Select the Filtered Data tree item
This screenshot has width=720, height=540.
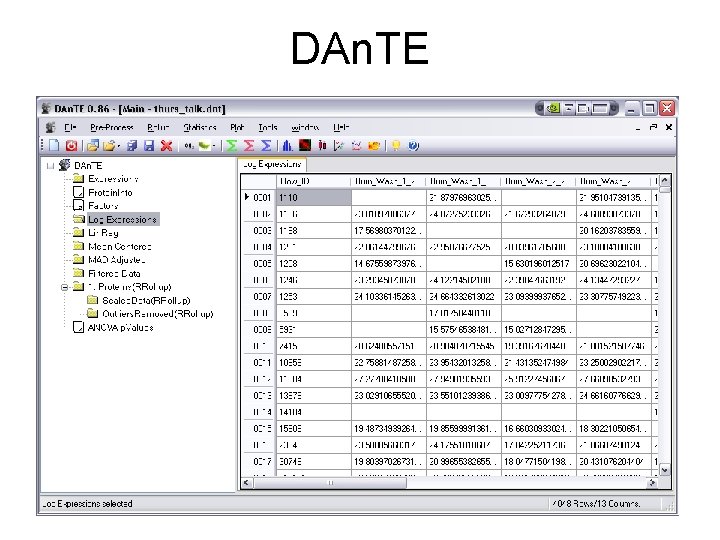pos(114,274)
